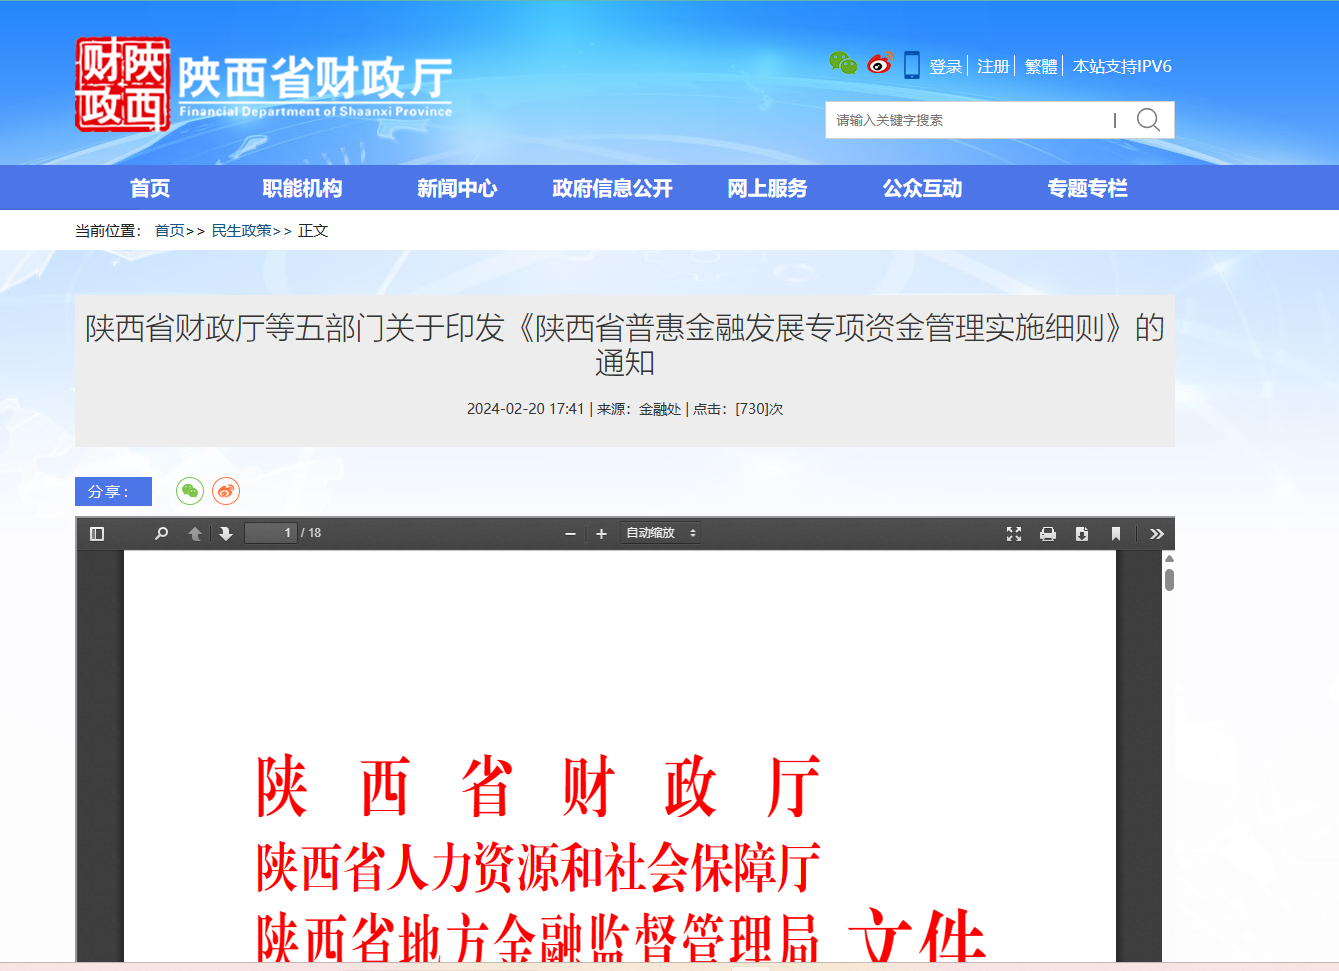Share the article via the Weibo icon
The height and width of the screenshot is (971, 1339).
(227, 491)
